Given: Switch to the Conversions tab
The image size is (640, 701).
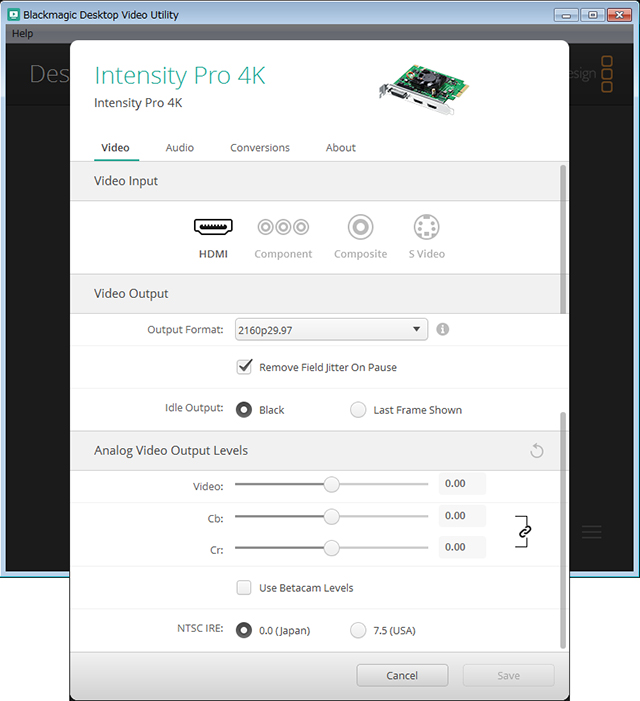Looking at the screenshot, I should tap(260, 148).
